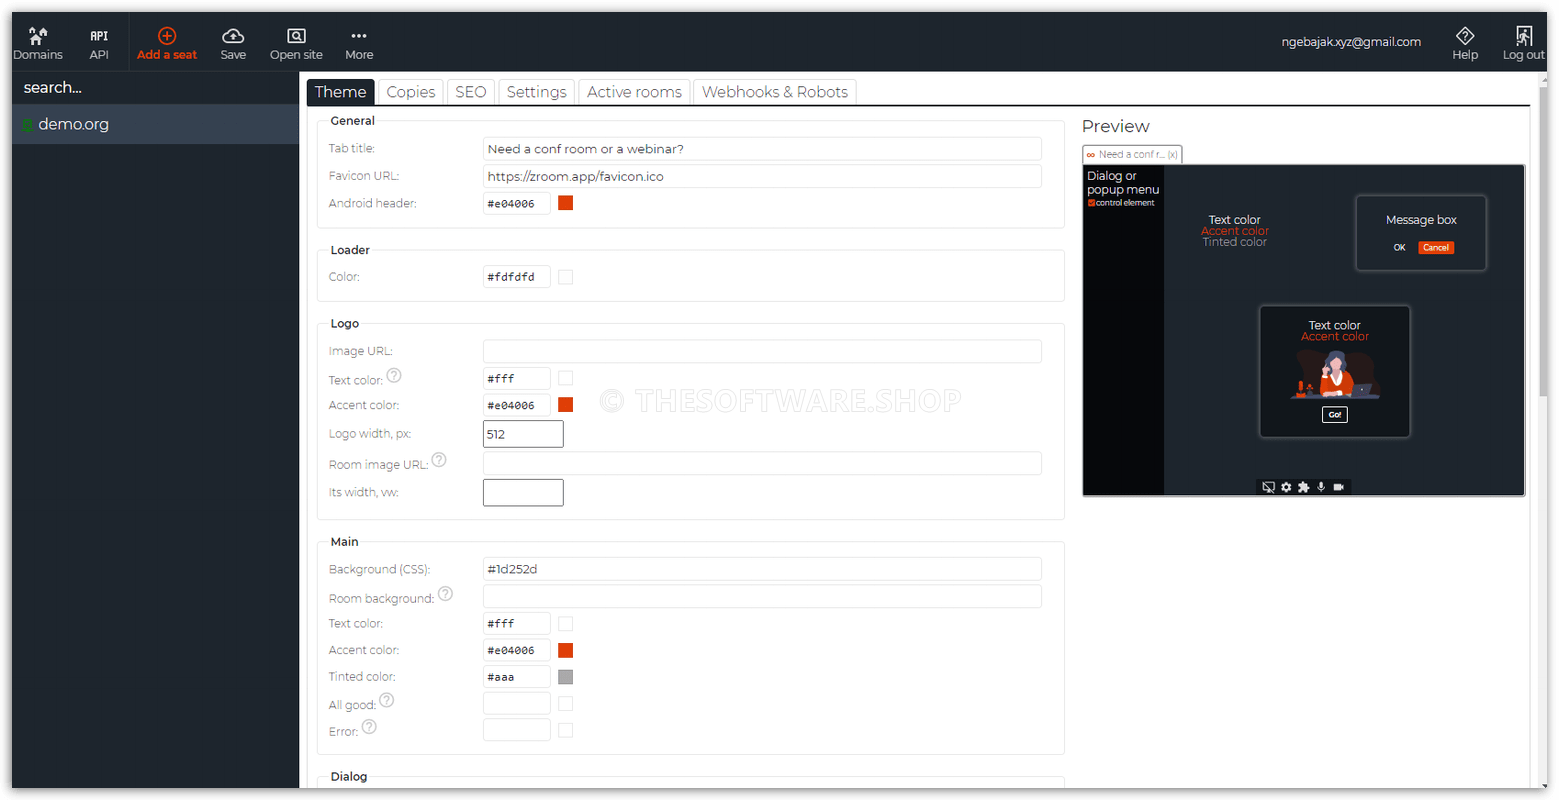Switch to the Active rooms tab
Screen dimensions: 1559x800
click(x=634, y=91)
